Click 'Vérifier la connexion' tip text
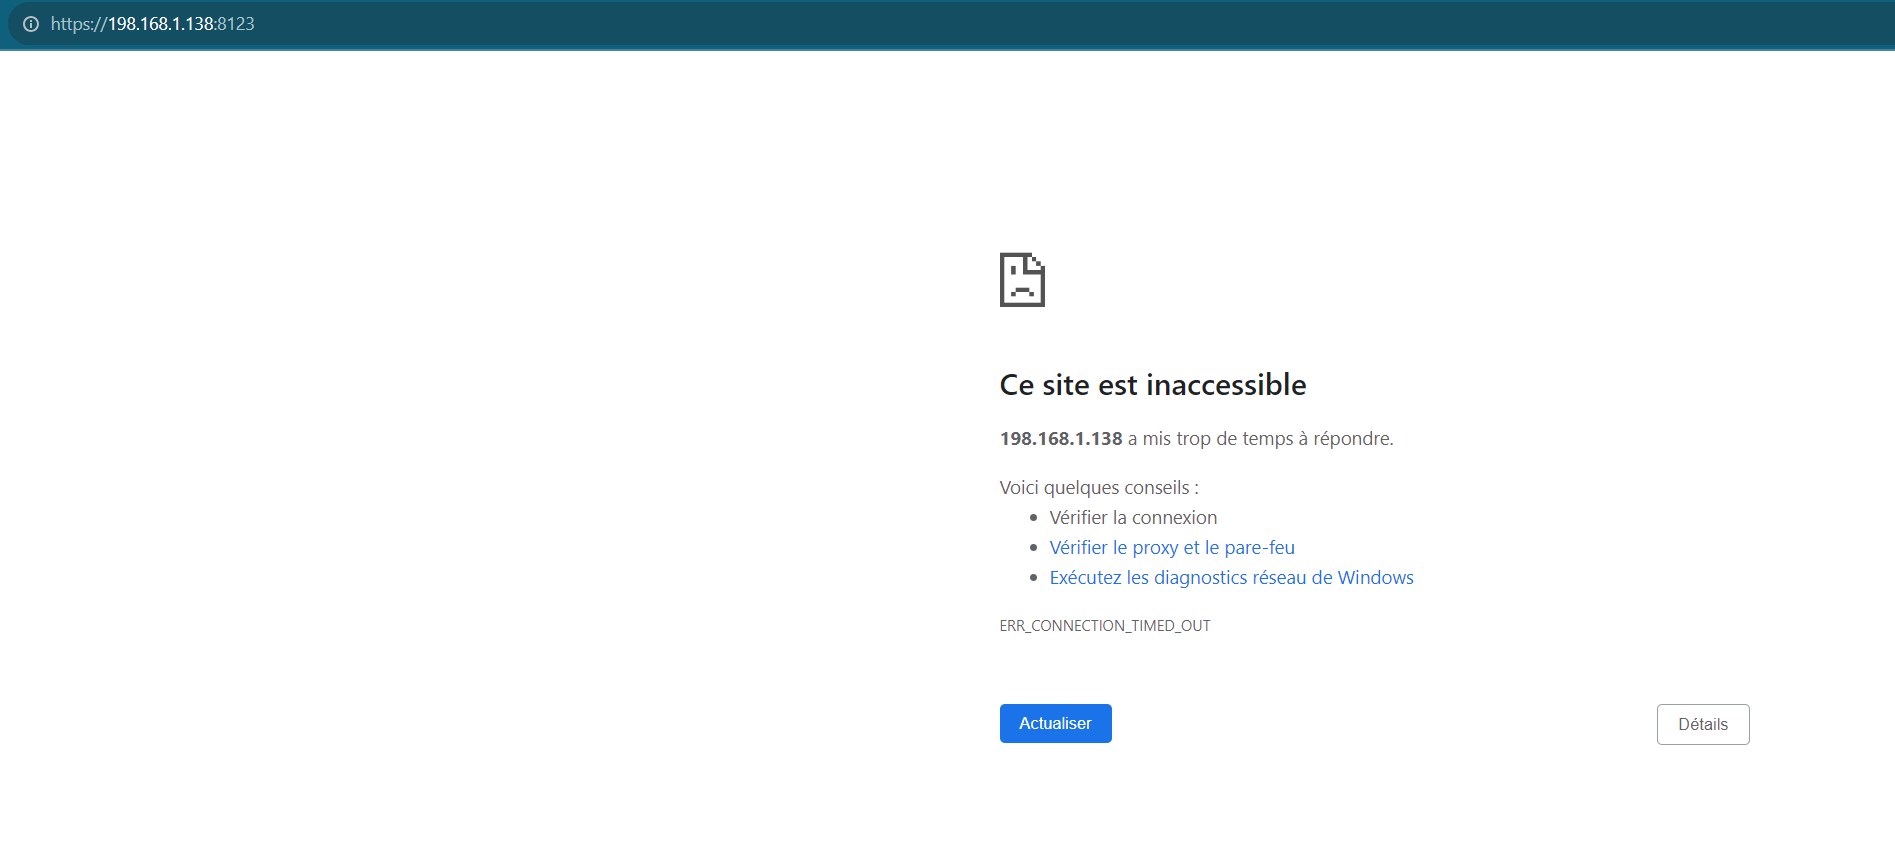This screenshot has height=853, width=1895. point(1132,517)
